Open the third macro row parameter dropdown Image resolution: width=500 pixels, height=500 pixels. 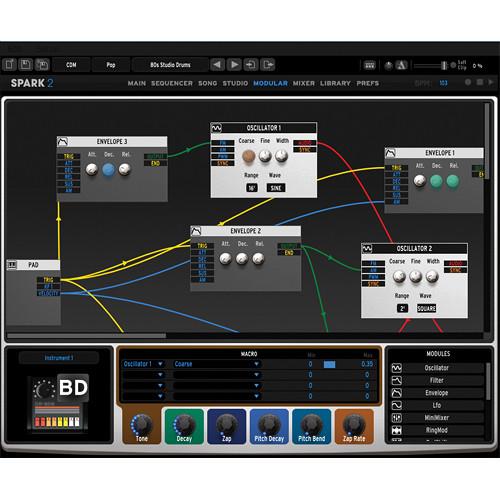click(x=217, y=385)
